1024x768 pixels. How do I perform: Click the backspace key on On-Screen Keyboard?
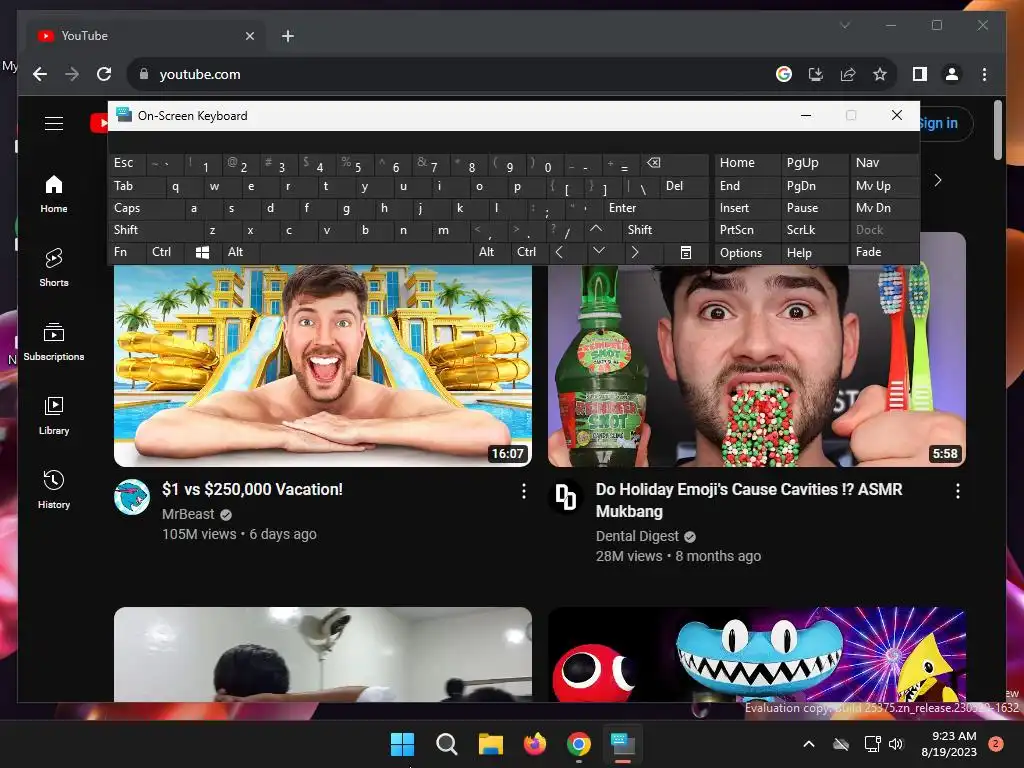(x=675, y=163)
